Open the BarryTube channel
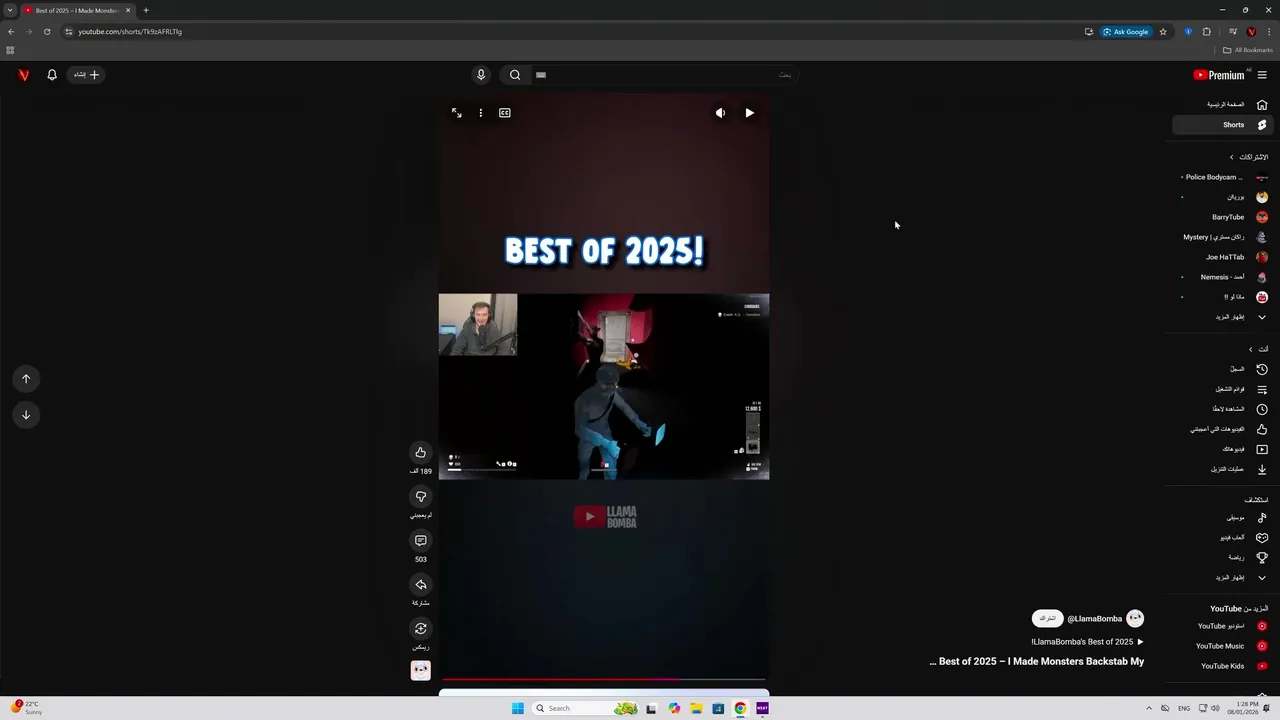This screenshot has height=720, width=1280. (x=1223, y=217)
